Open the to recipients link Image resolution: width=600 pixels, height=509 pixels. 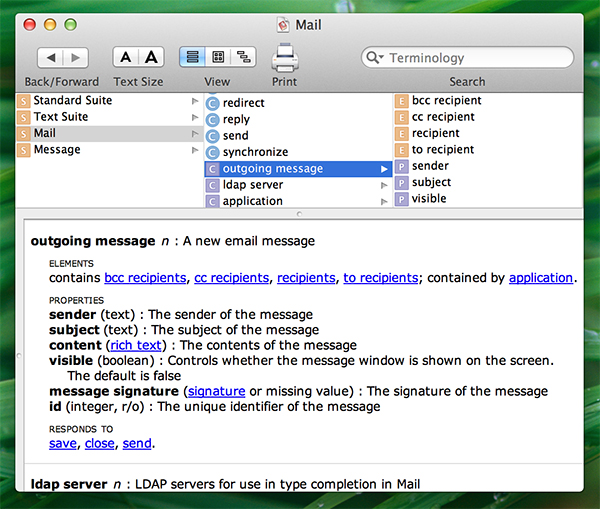(x=381, y=278)
